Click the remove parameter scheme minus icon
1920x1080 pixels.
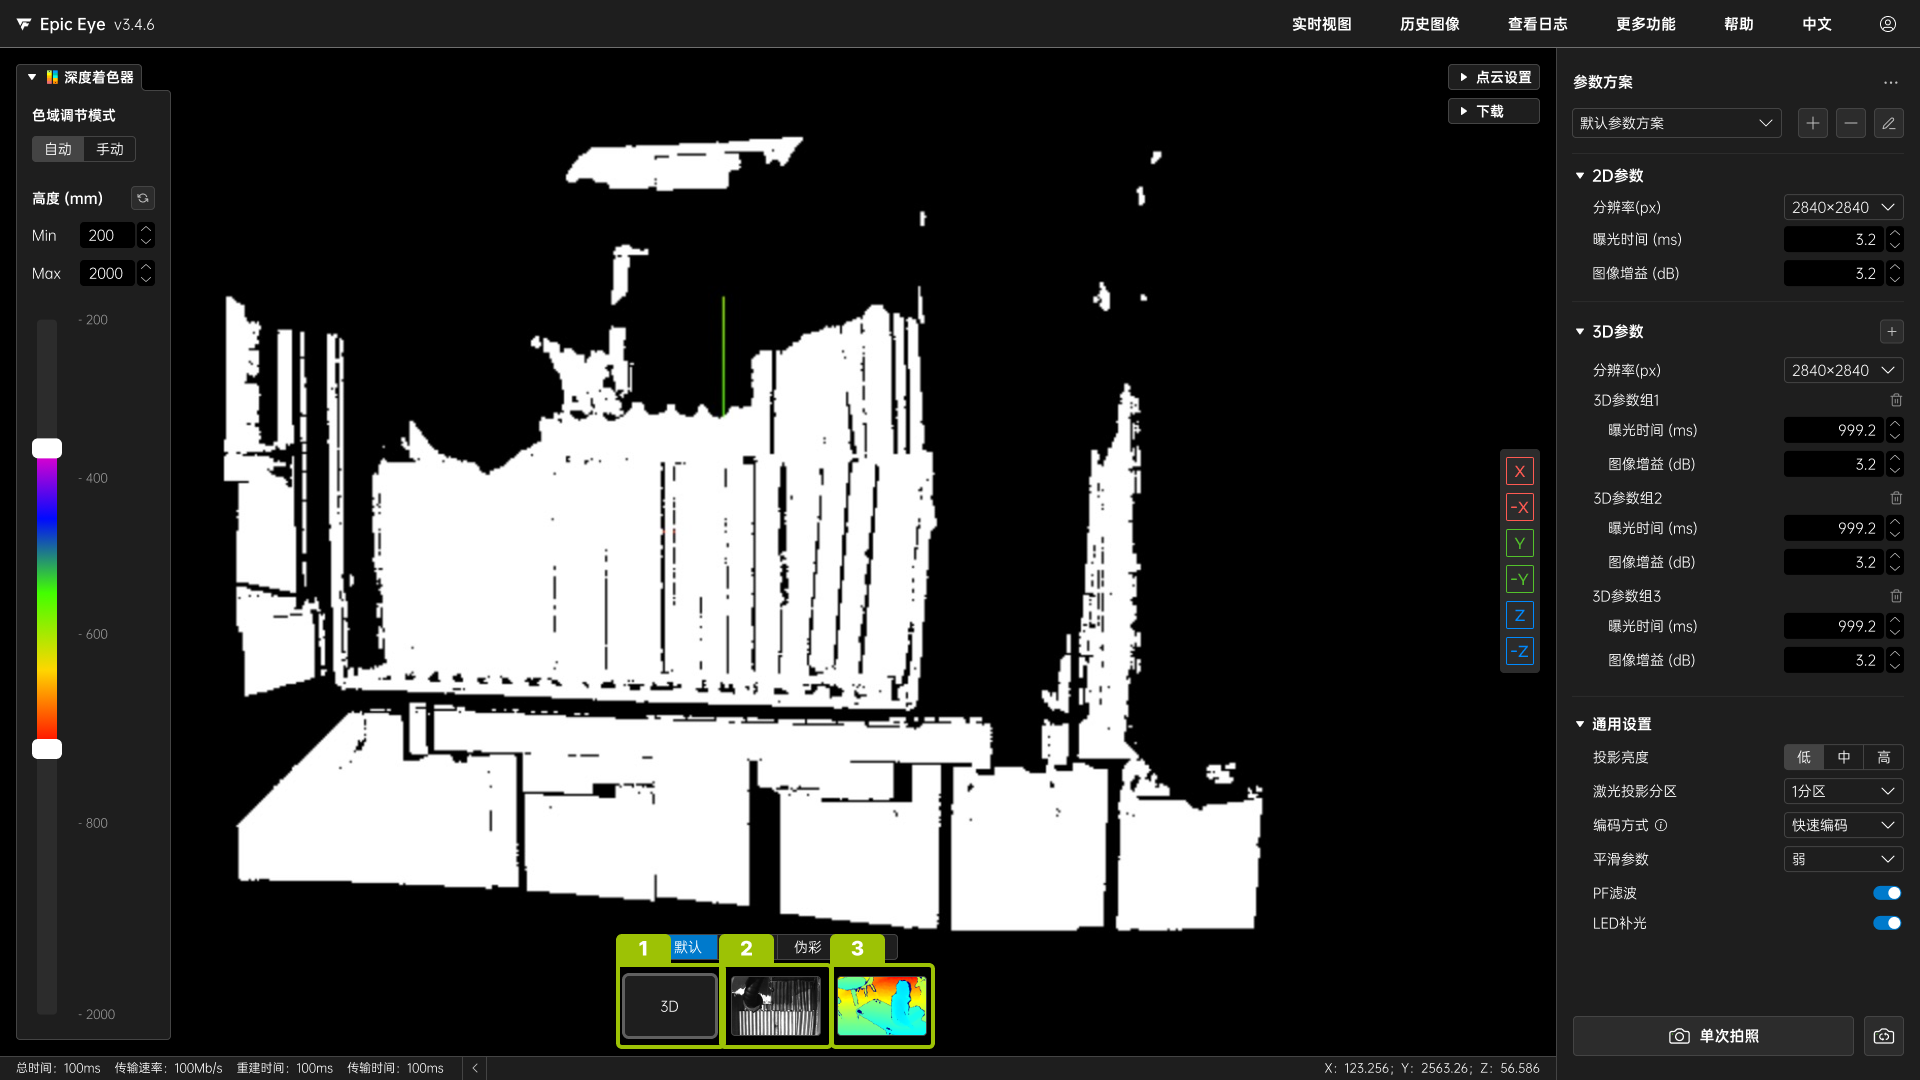tap(1850, 123)
